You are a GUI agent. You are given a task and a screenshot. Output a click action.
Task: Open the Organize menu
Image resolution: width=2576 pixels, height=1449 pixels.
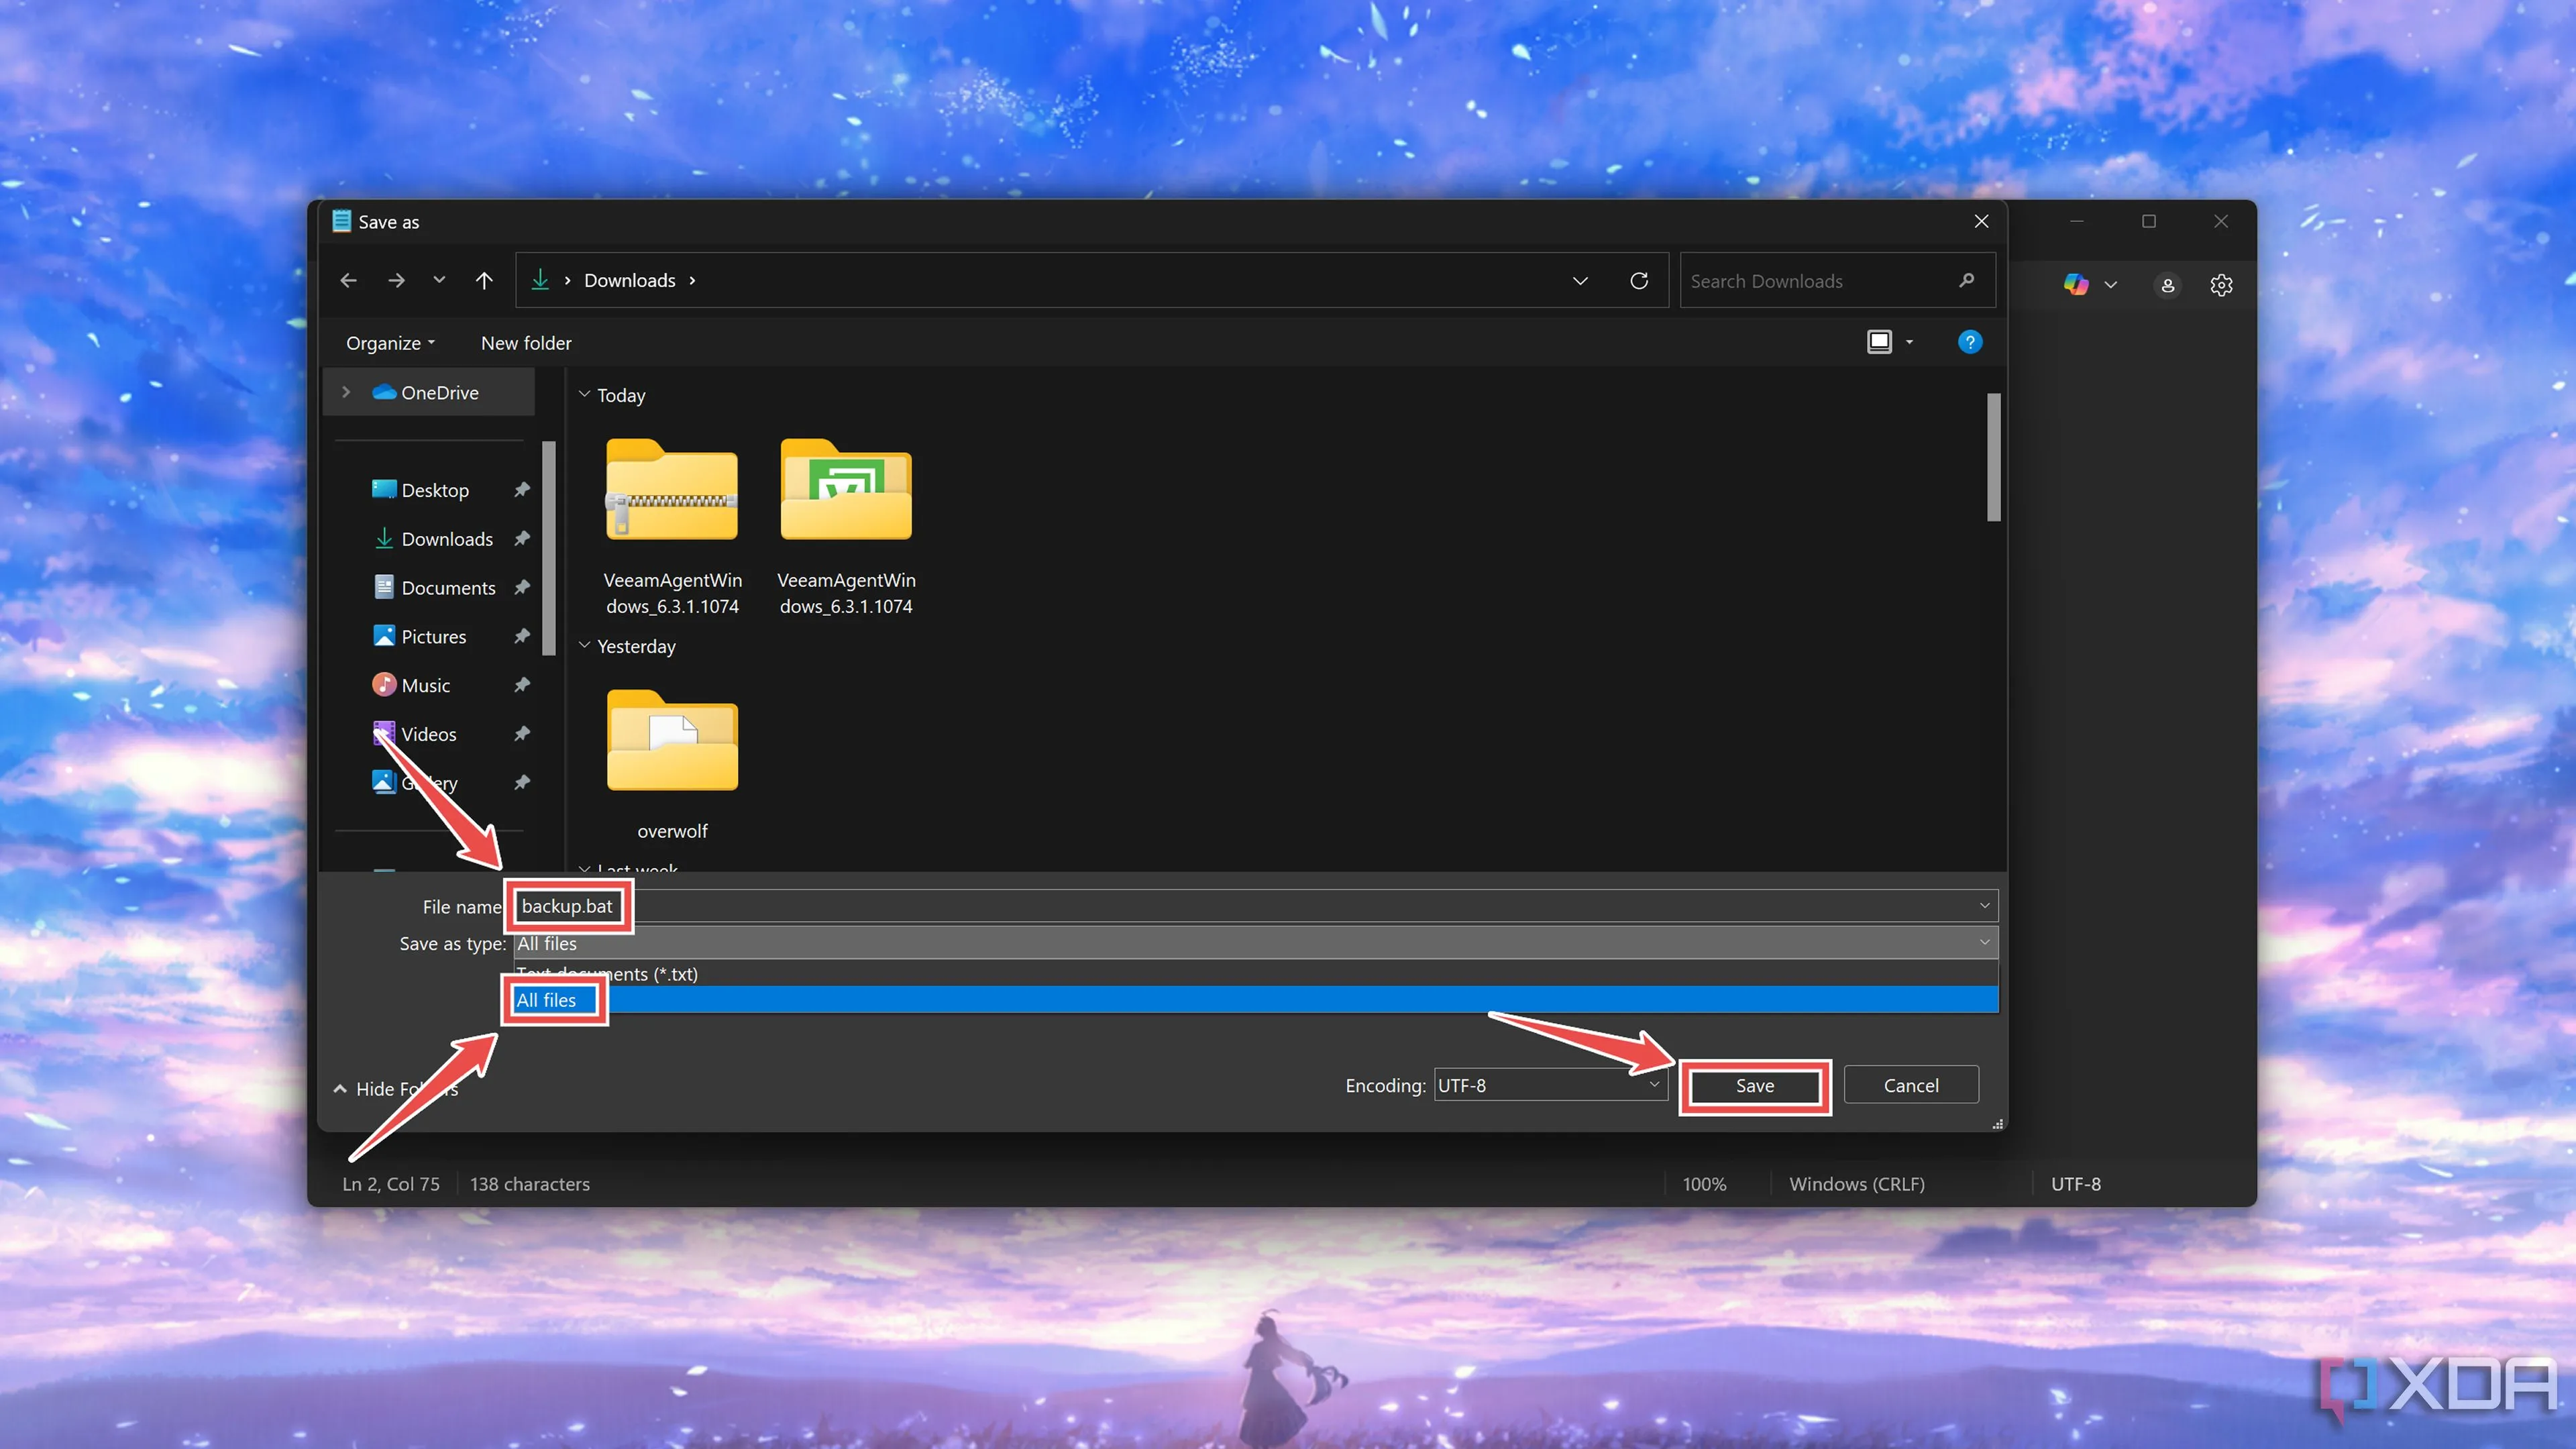[x=389, y=343]
